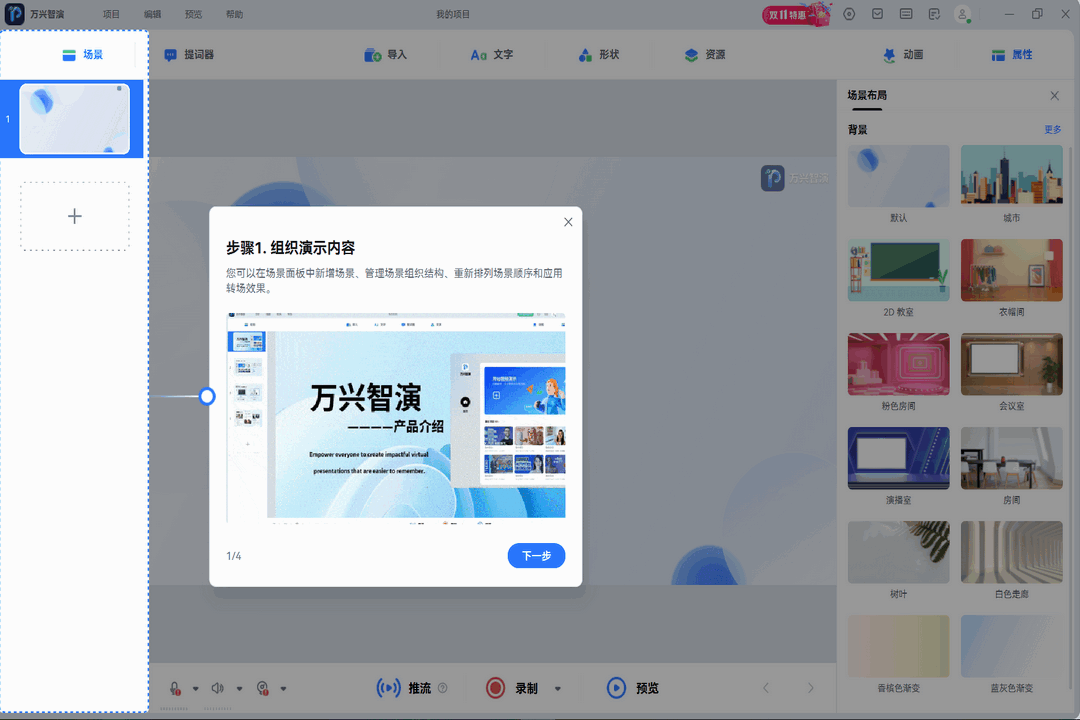Add a new scene with the plus box
Viewport: 1080px width, 720px height.
pyautogui.click(x=74, y=216)
